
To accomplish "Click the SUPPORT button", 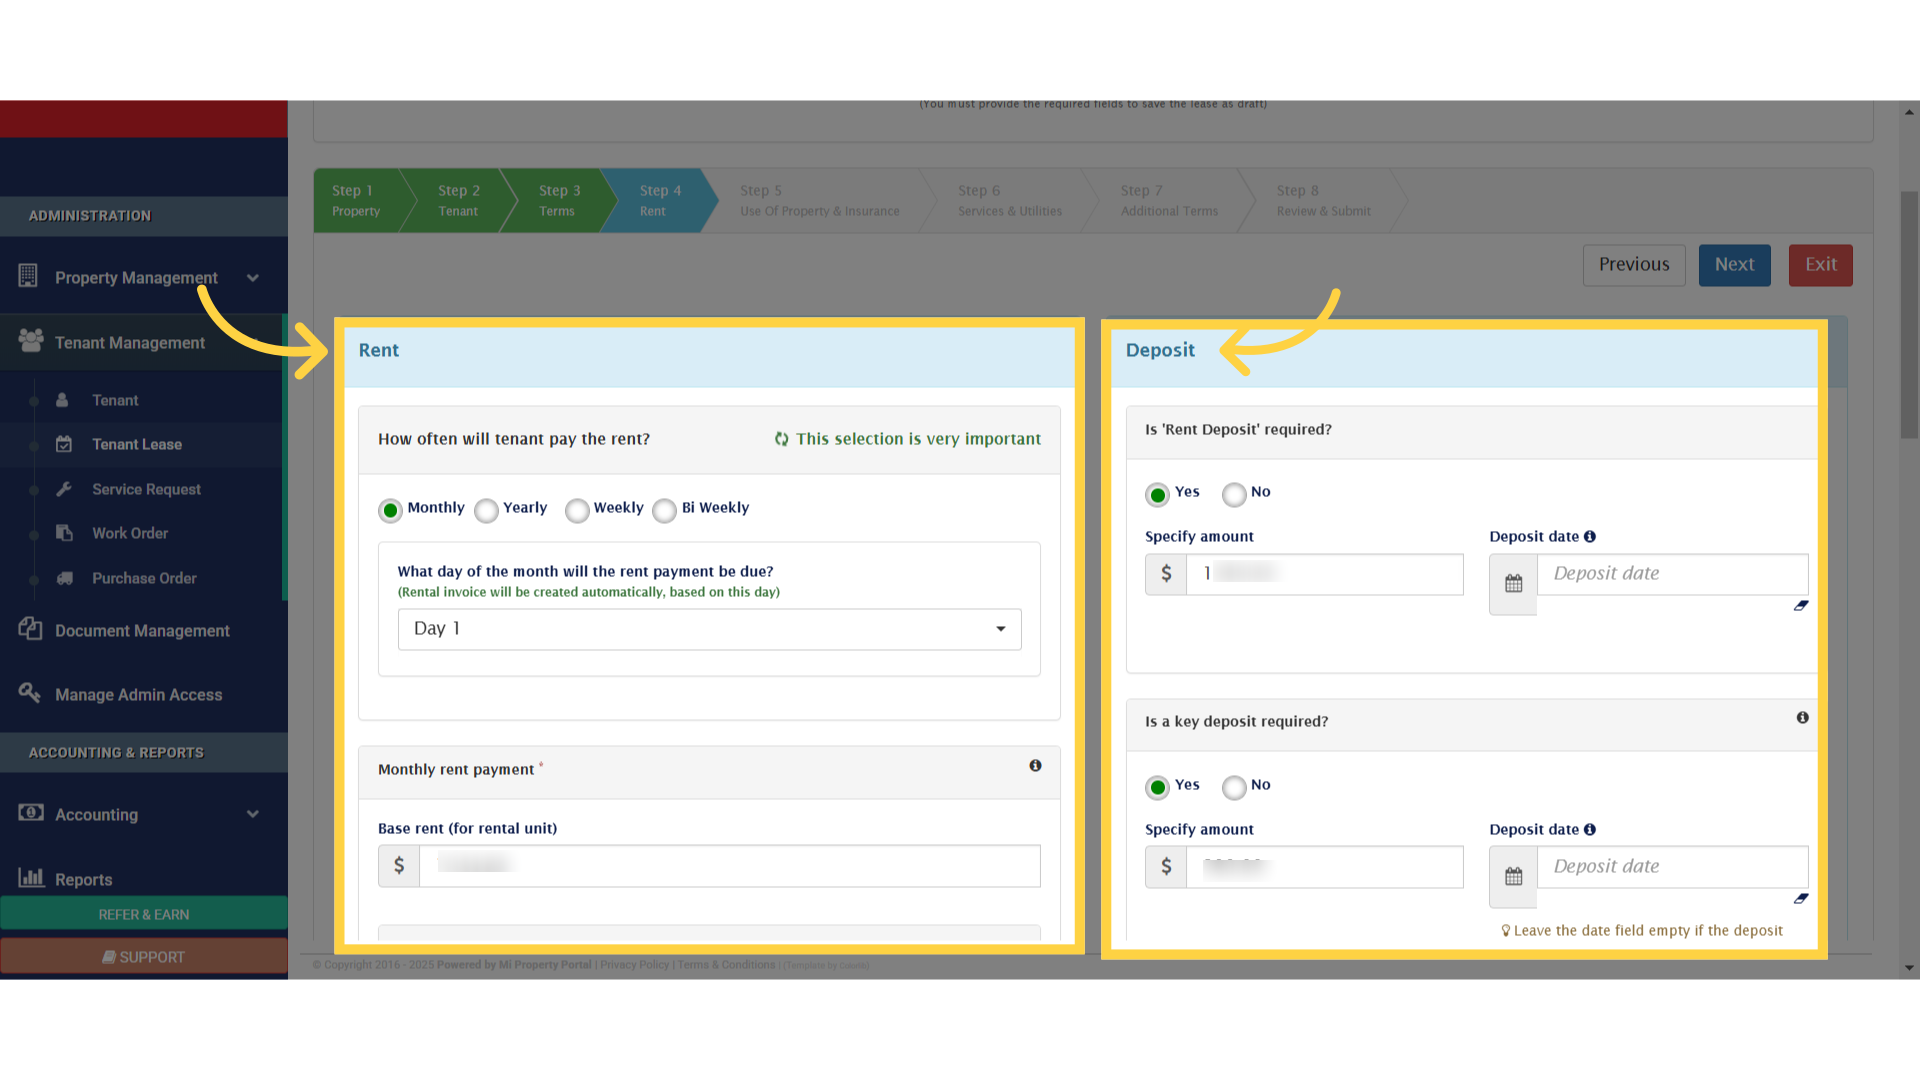I will pos(144,957).
